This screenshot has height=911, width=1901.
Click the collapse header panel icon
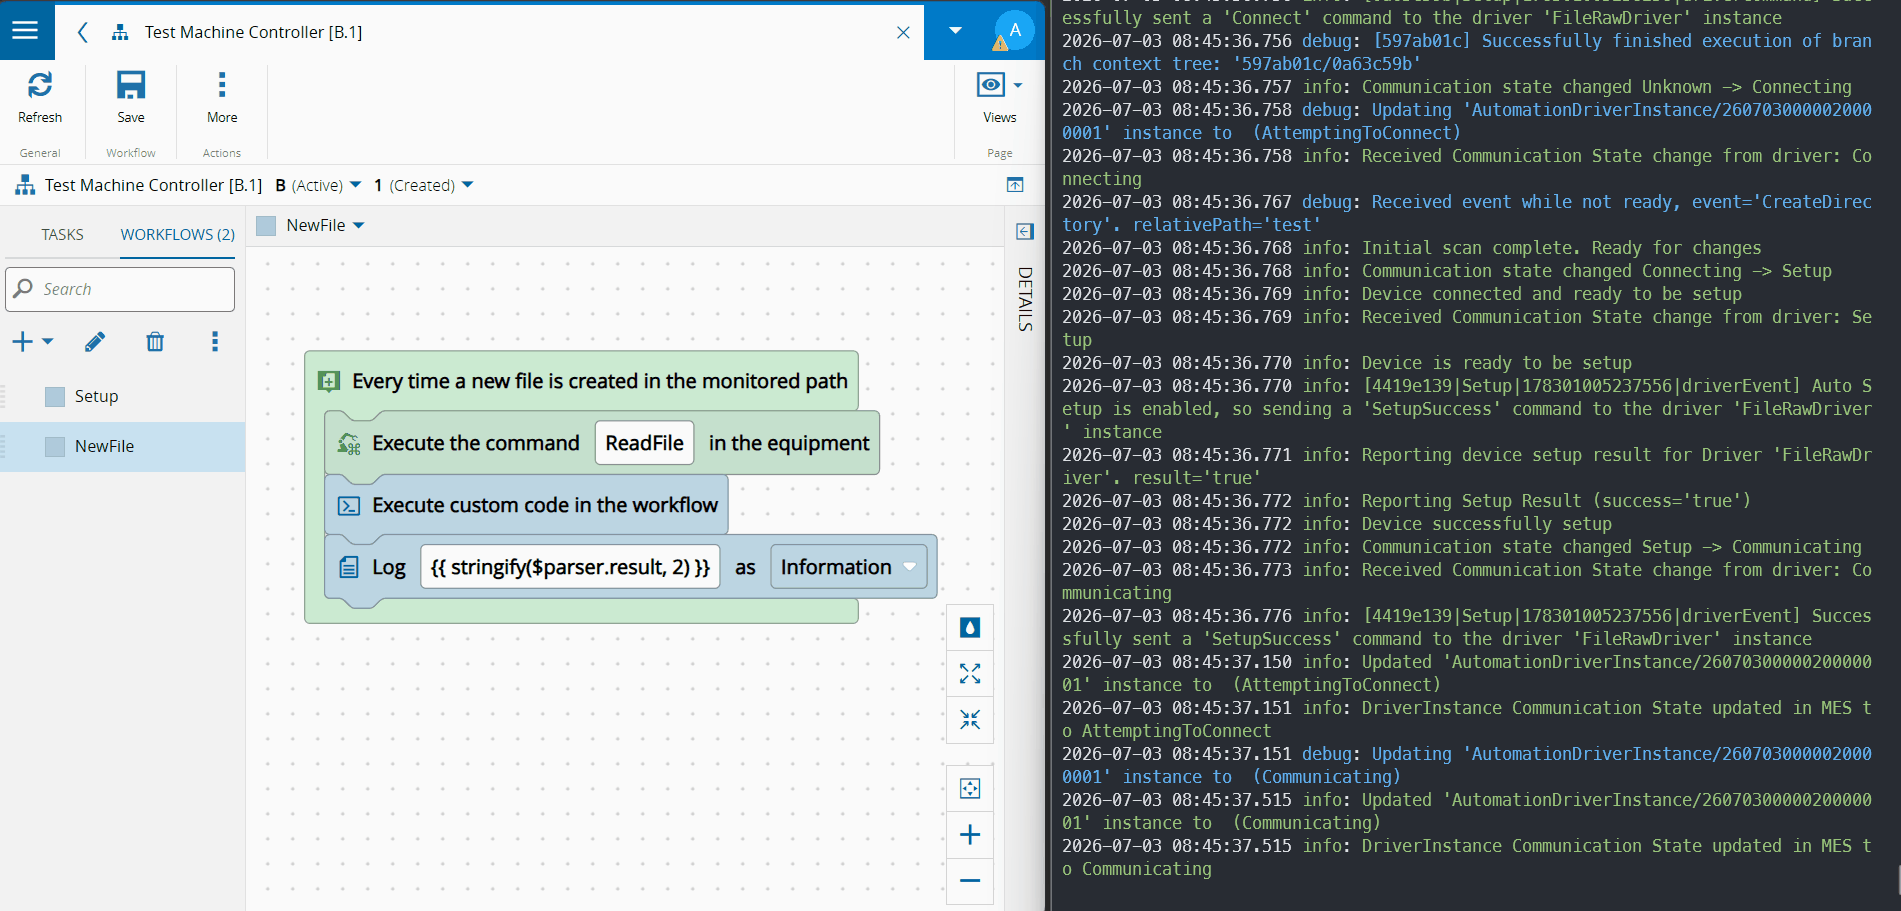[x=1015, y=185]
